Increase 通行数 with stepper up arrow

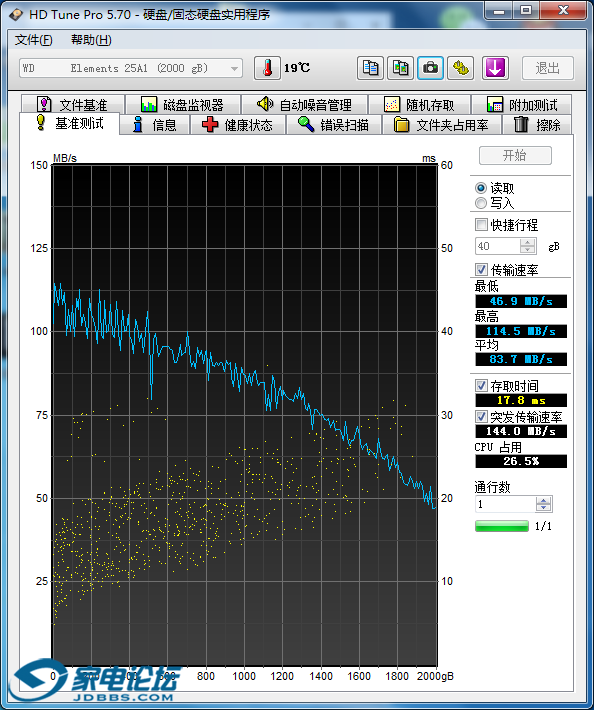543,500
